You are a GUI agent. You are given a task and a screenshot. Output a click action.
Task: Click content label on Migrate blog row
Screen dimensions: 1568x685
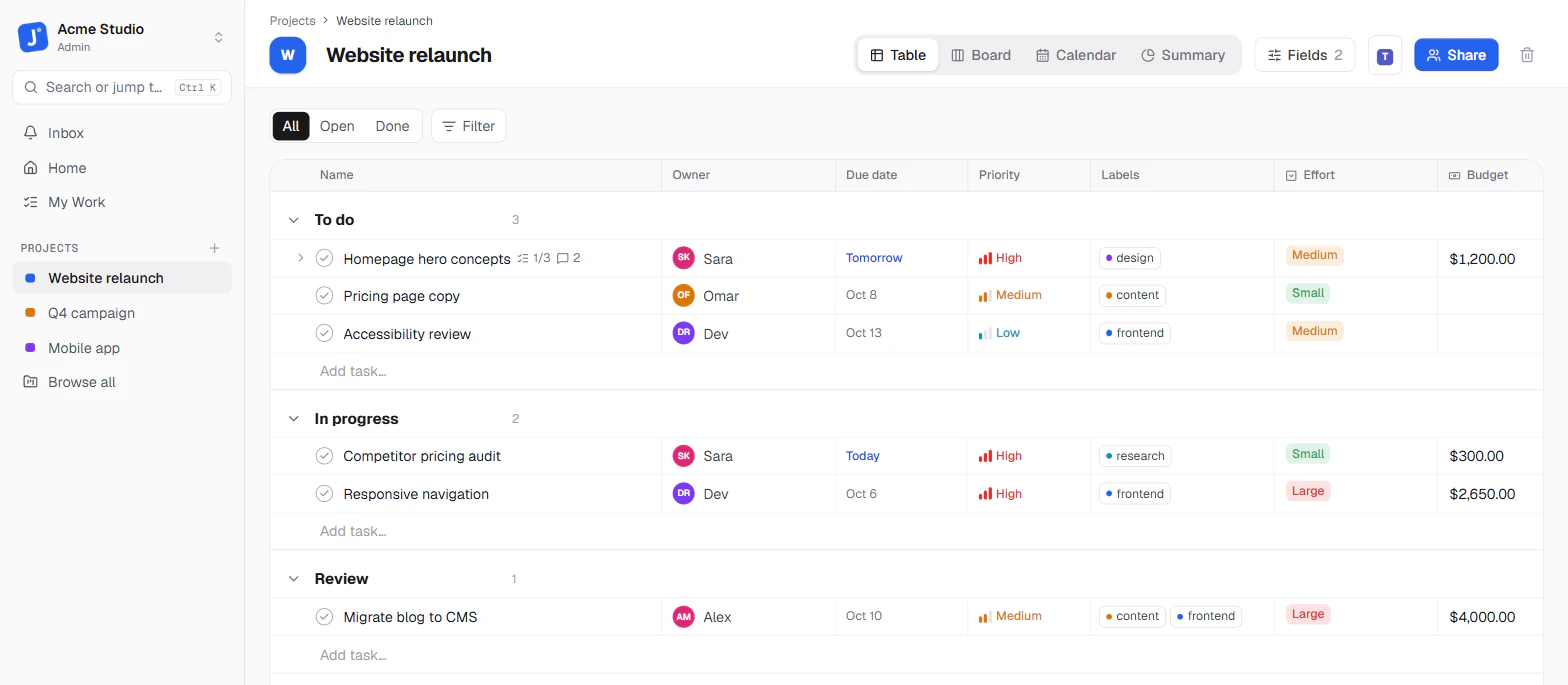1132,616
